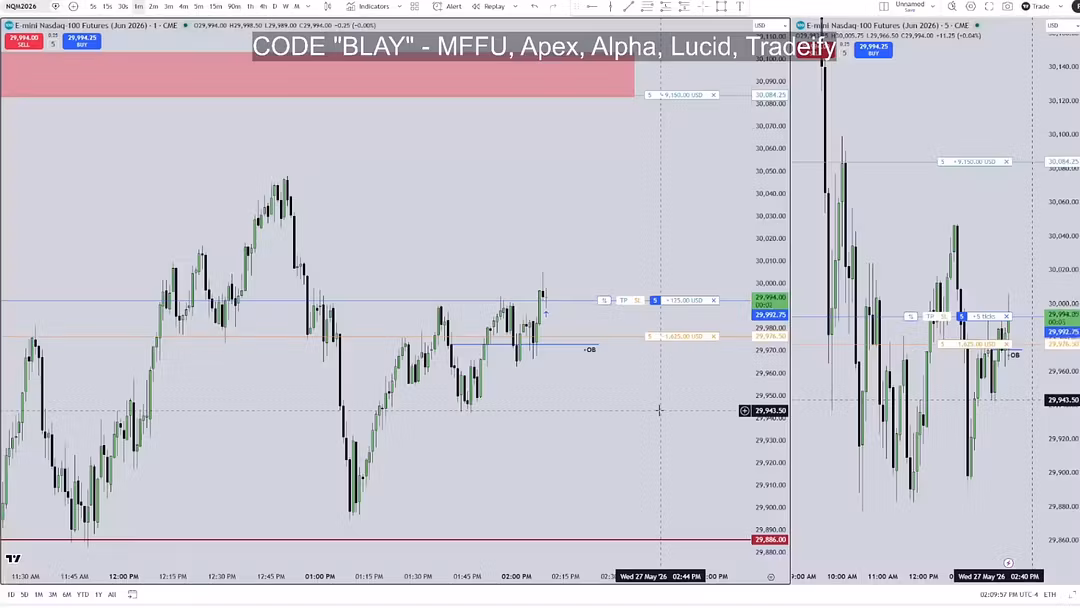
Task: Select the 2m timeframe
Action: [x=154, y=6]
